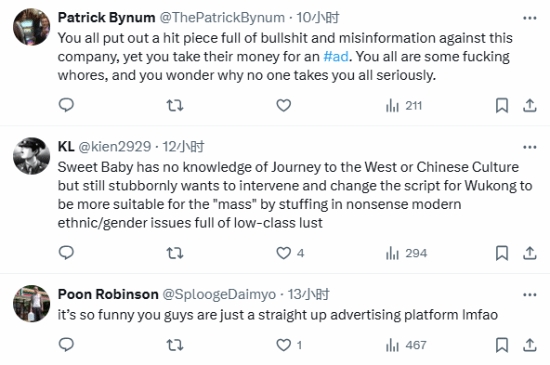Reply to KL's tweet about Sweet Baby
The height and width of the screenshot is (365, 550).
pyautogui.click(x=66, y=252)
